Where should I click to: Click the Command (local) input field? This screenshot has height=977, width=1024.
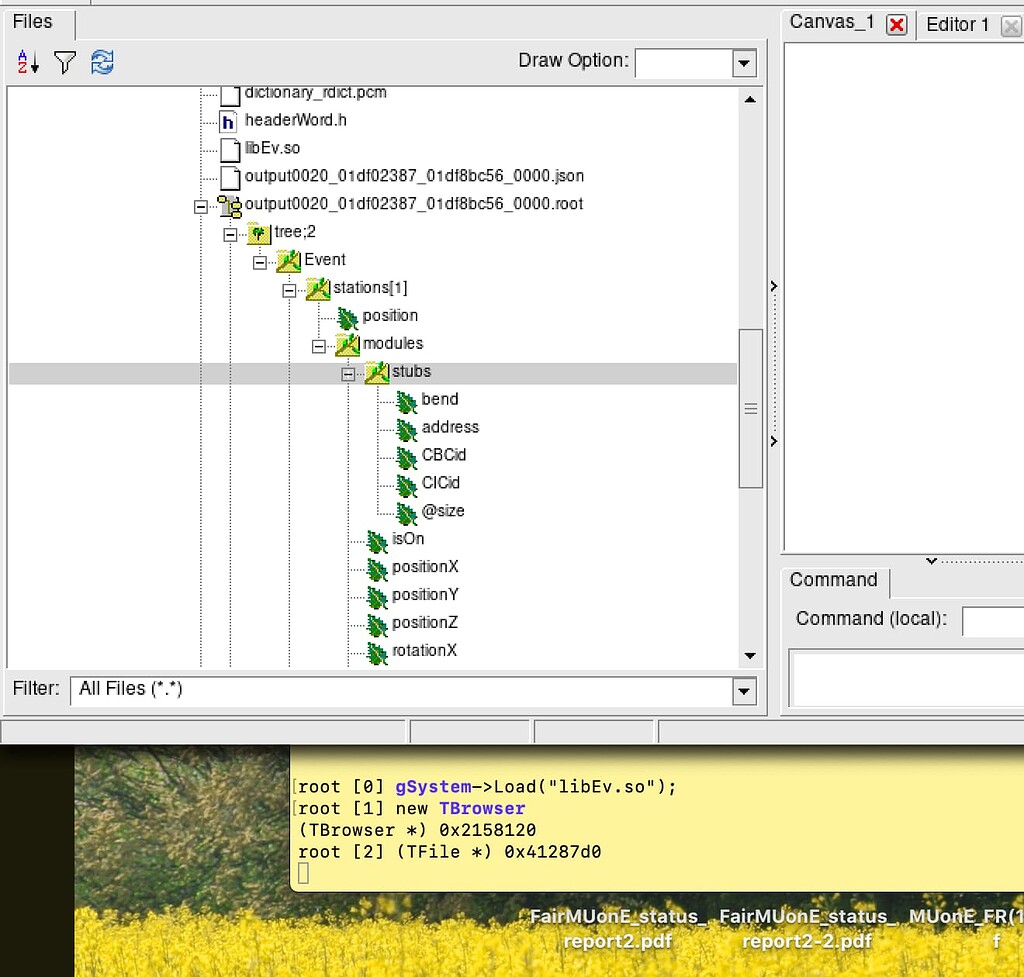click(x=993, y=621)
